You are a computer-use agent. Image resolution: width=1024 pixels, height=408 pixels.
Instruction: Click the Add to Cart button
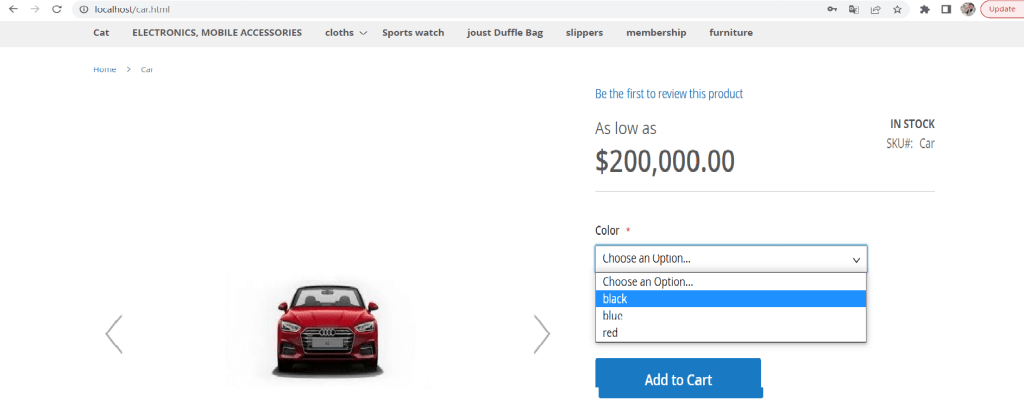coord(678,379)
